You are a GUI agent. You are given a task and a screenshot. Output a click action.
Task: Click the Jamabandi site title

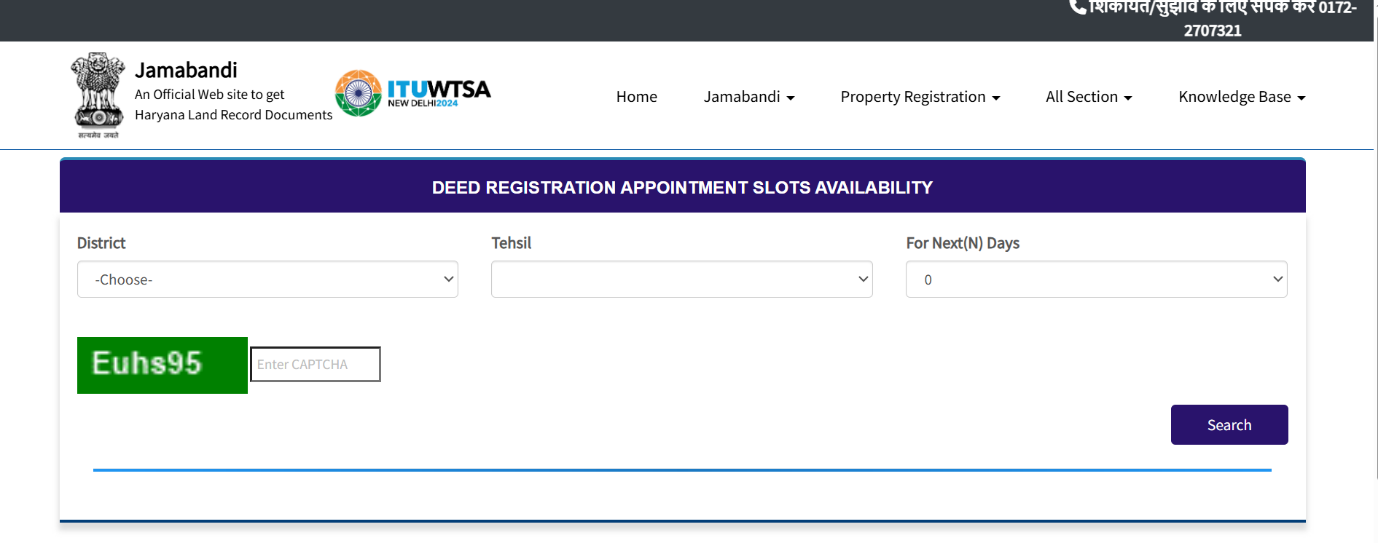point(186,70)
